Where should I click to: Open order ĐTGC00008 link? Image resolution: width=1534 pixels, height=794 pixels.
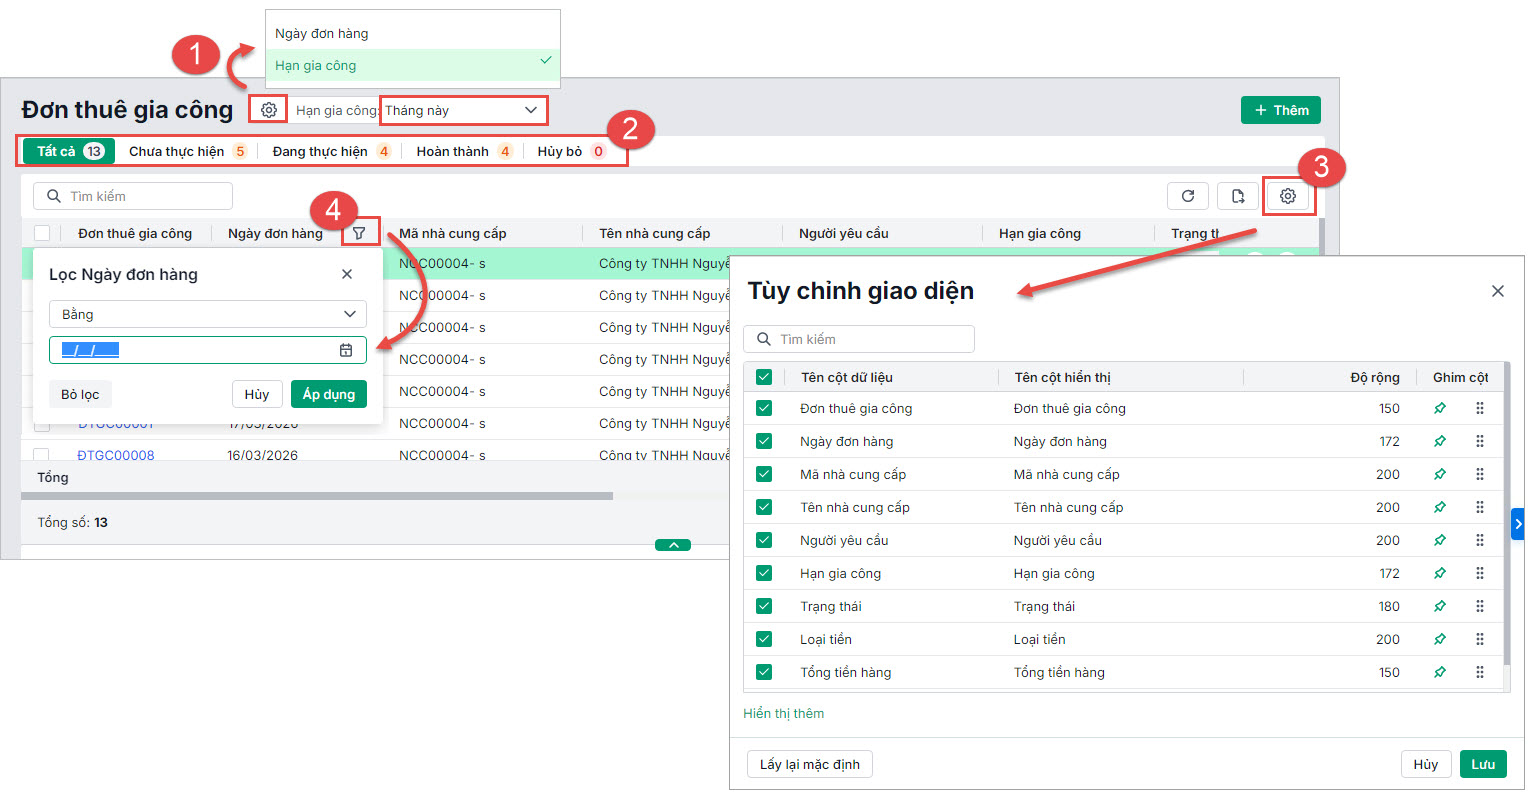116,455
